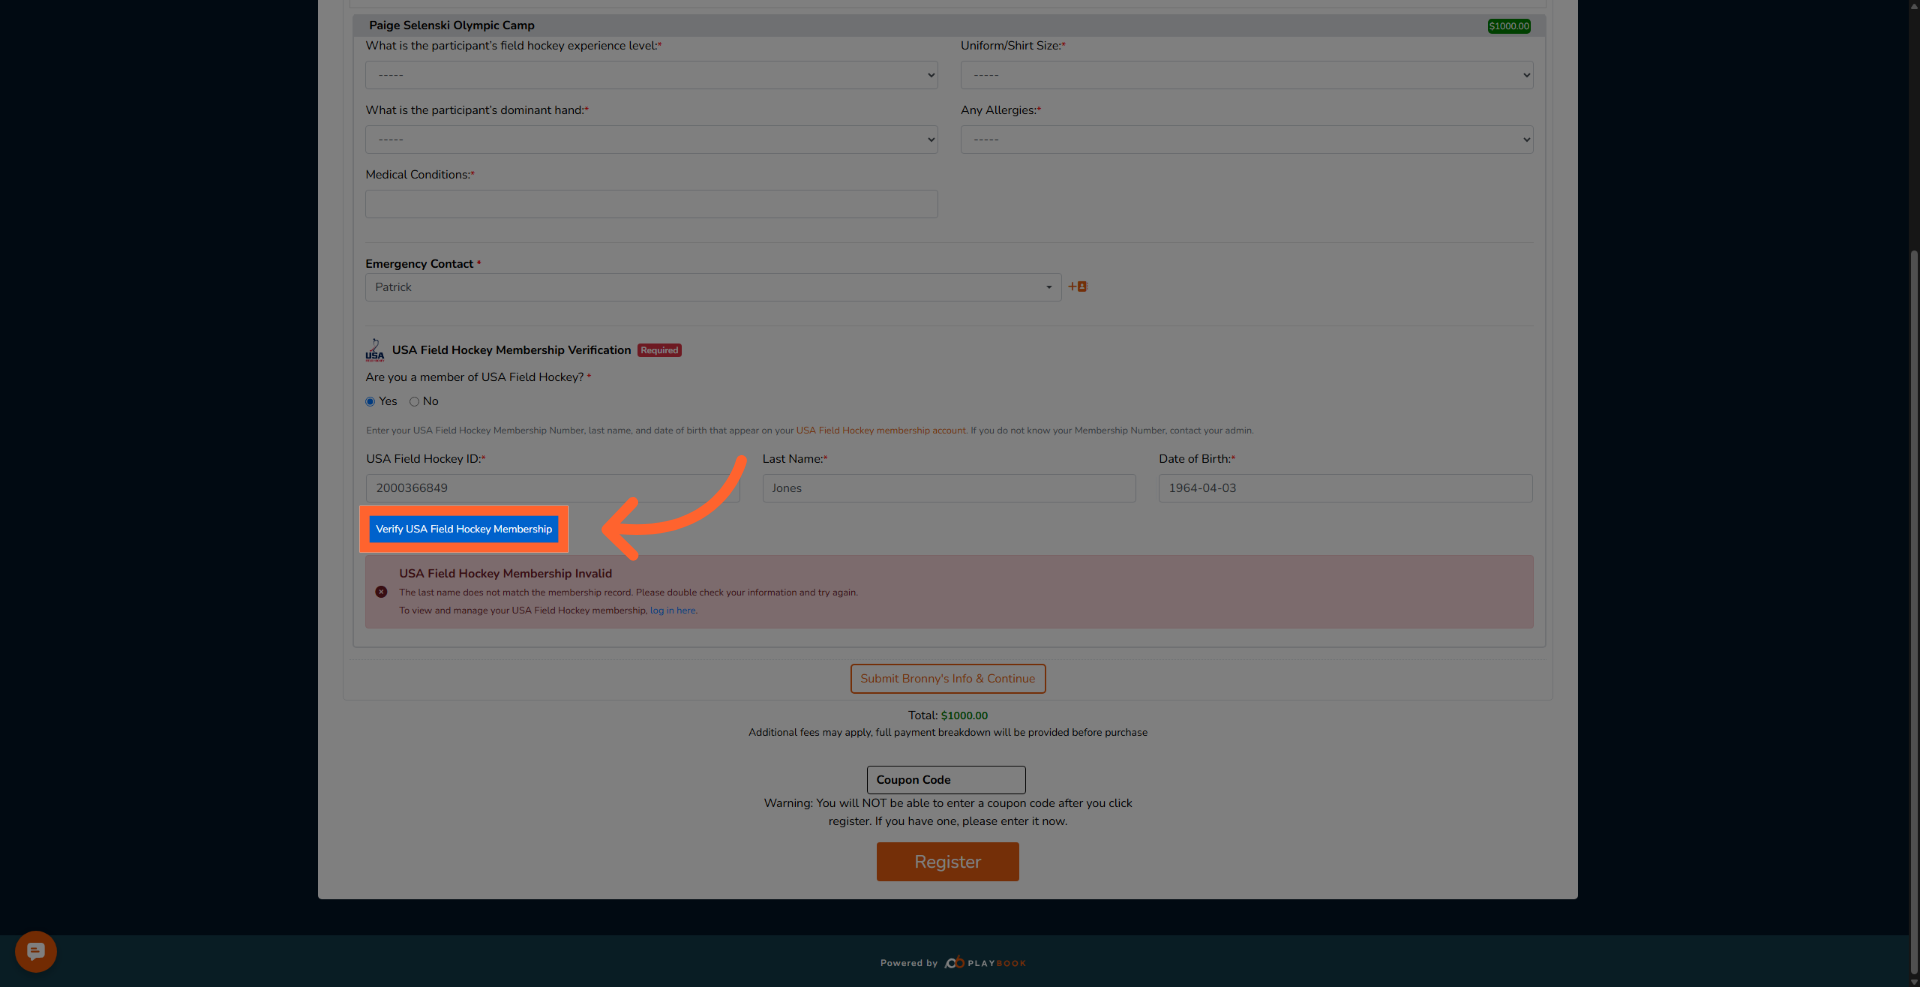Expand the Emergency Contact Patrick selector
This screenshot has height=987, width=1920.
pos(713,288)
